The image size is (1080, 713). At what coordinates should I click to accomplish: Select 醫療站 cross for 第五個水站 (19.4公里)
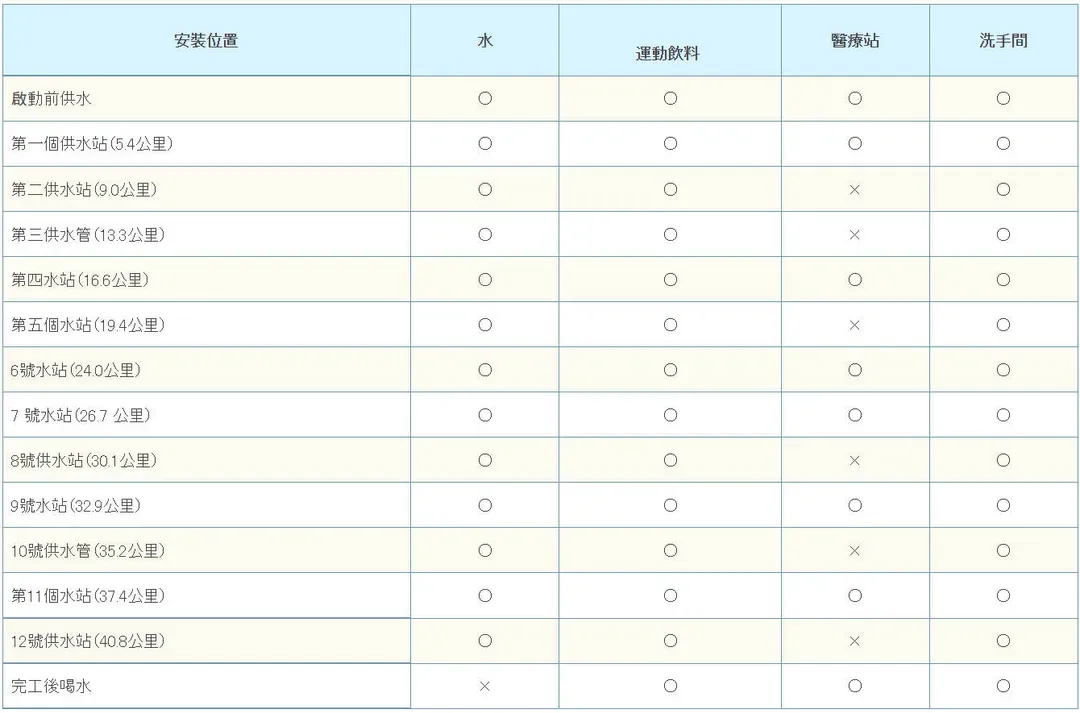click(854, 325)
